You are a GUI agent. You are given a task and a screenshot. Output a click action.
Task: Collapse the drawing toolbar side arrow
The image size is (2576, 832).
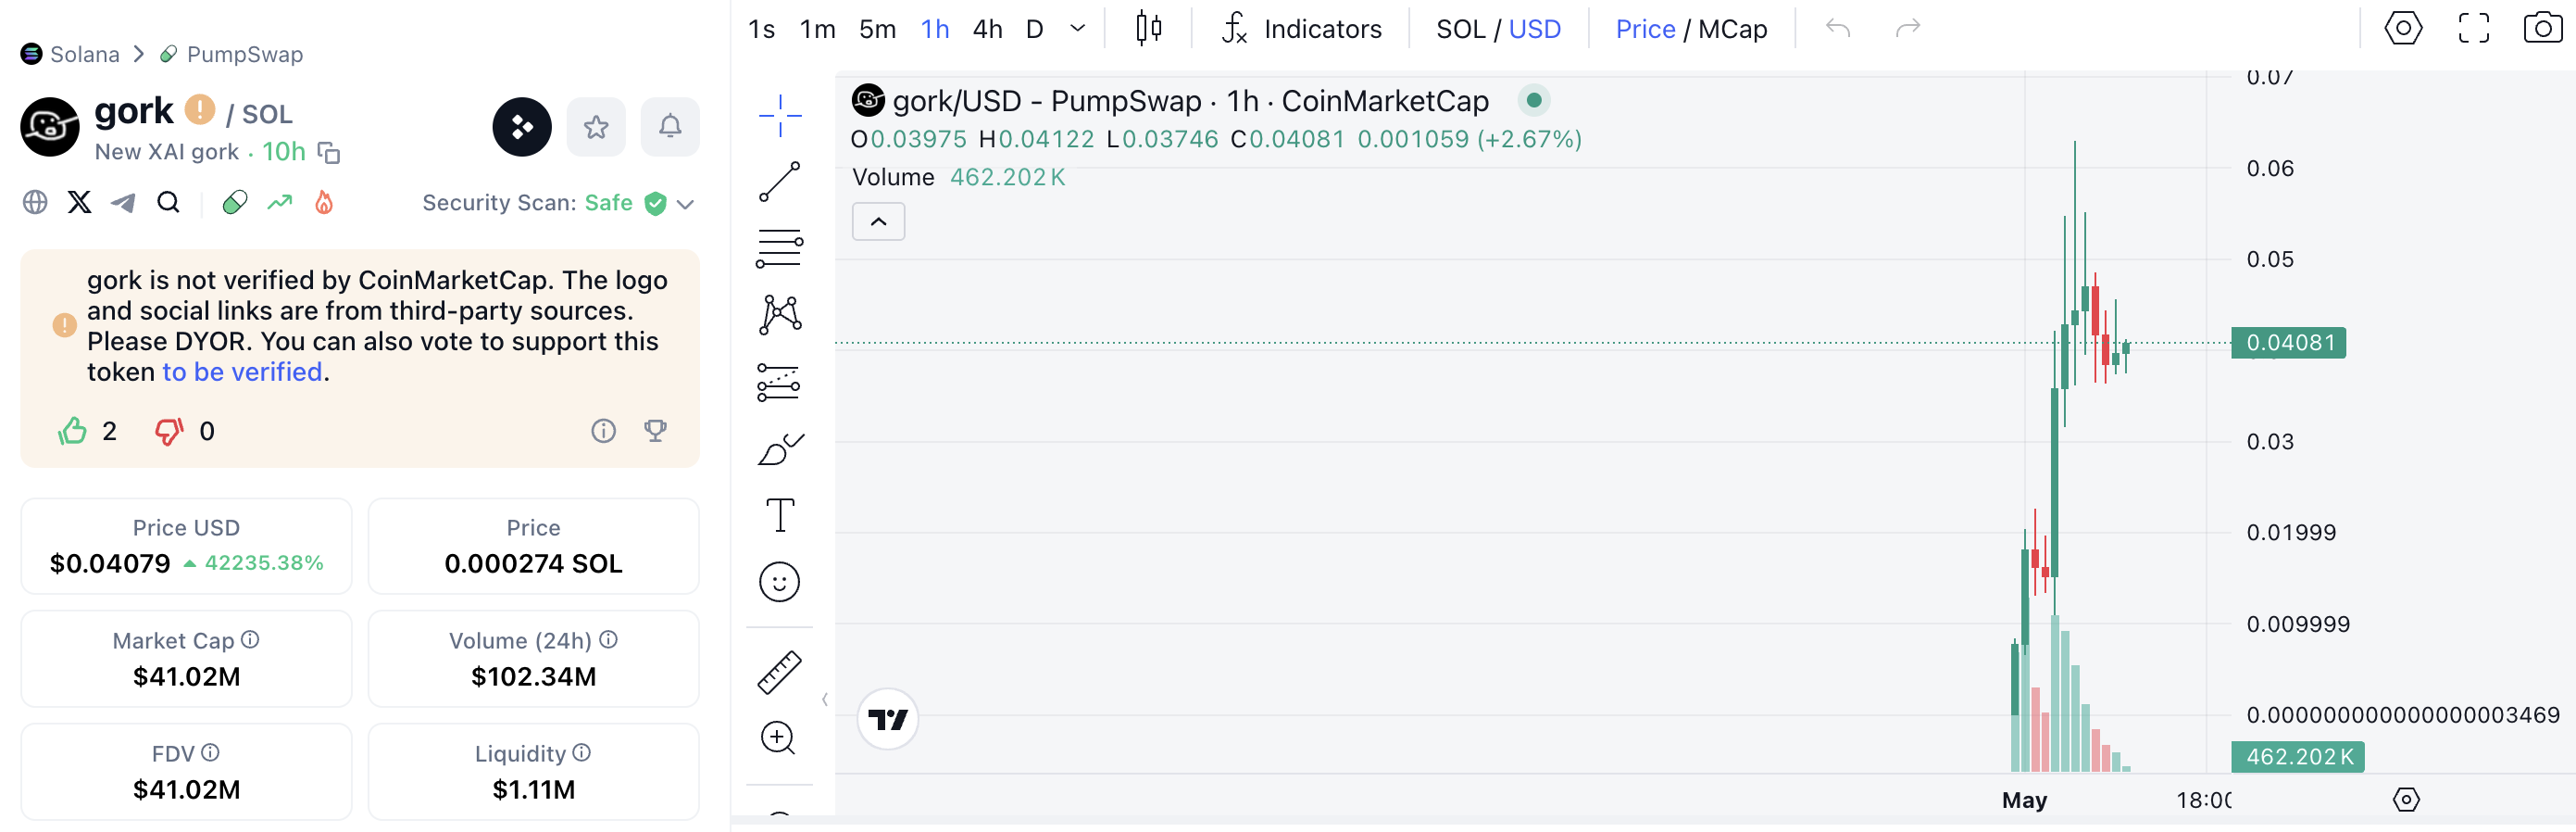[824, 699]
